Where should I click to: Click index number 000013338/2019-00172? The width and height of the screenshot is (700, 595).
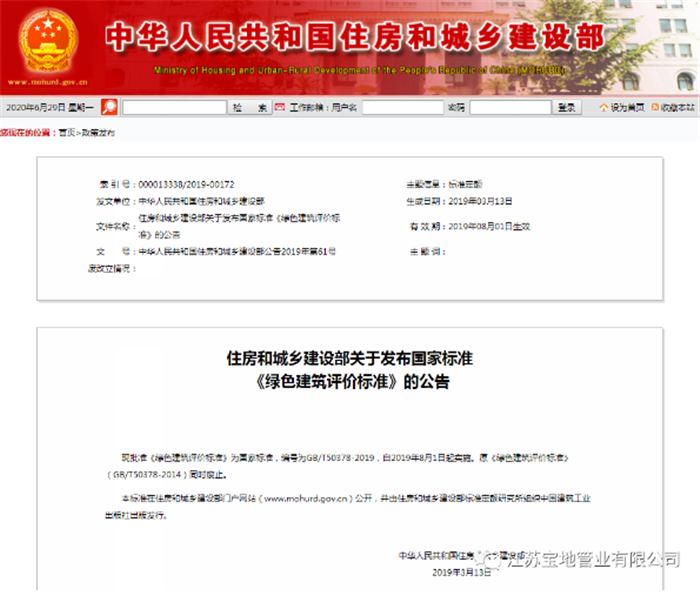pos(186,184)
